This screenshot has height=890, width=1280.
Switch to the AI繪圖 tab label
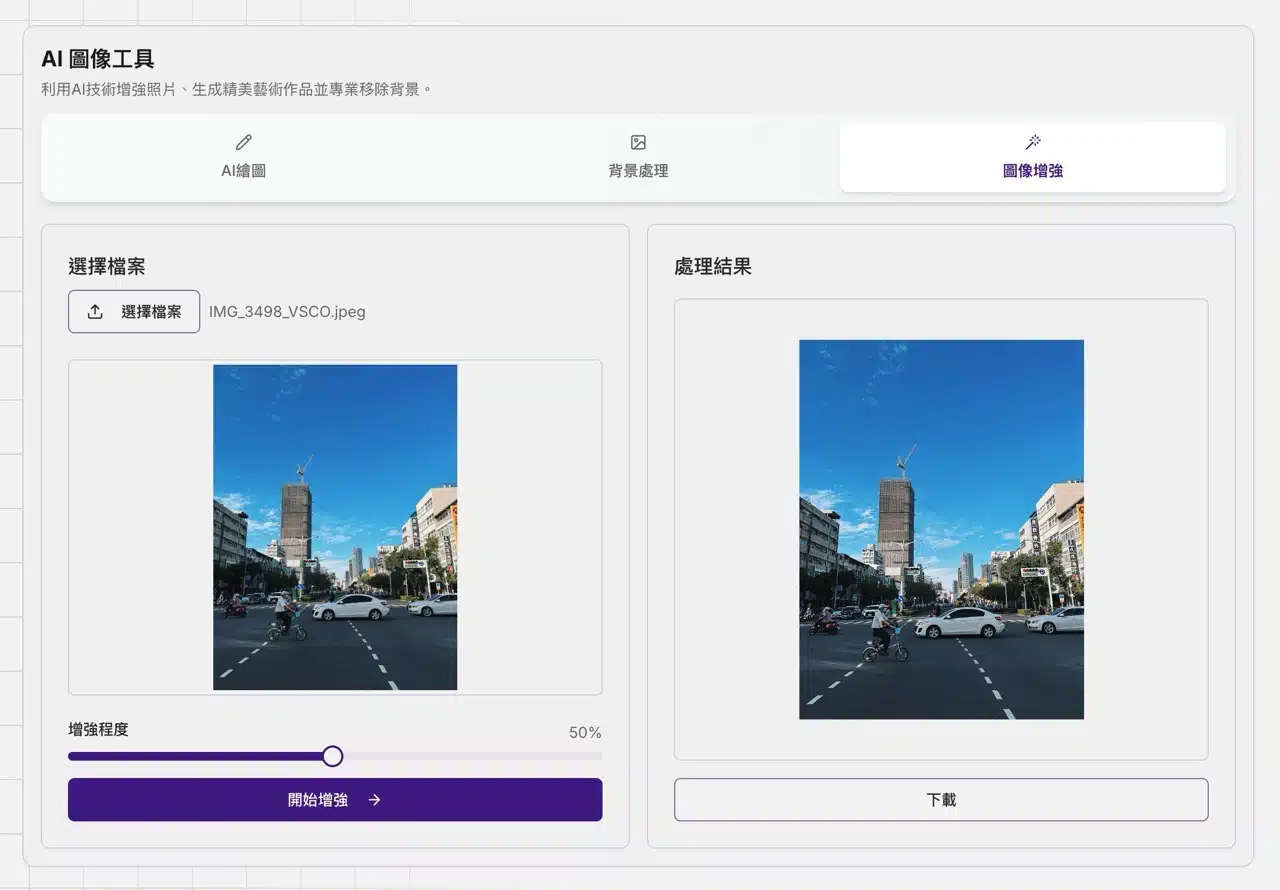tap(243, 171)
